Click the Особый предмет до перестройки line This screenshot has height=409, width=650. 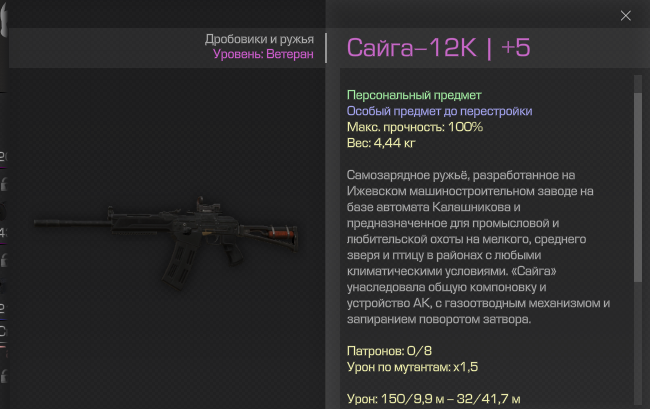[439, 111]
